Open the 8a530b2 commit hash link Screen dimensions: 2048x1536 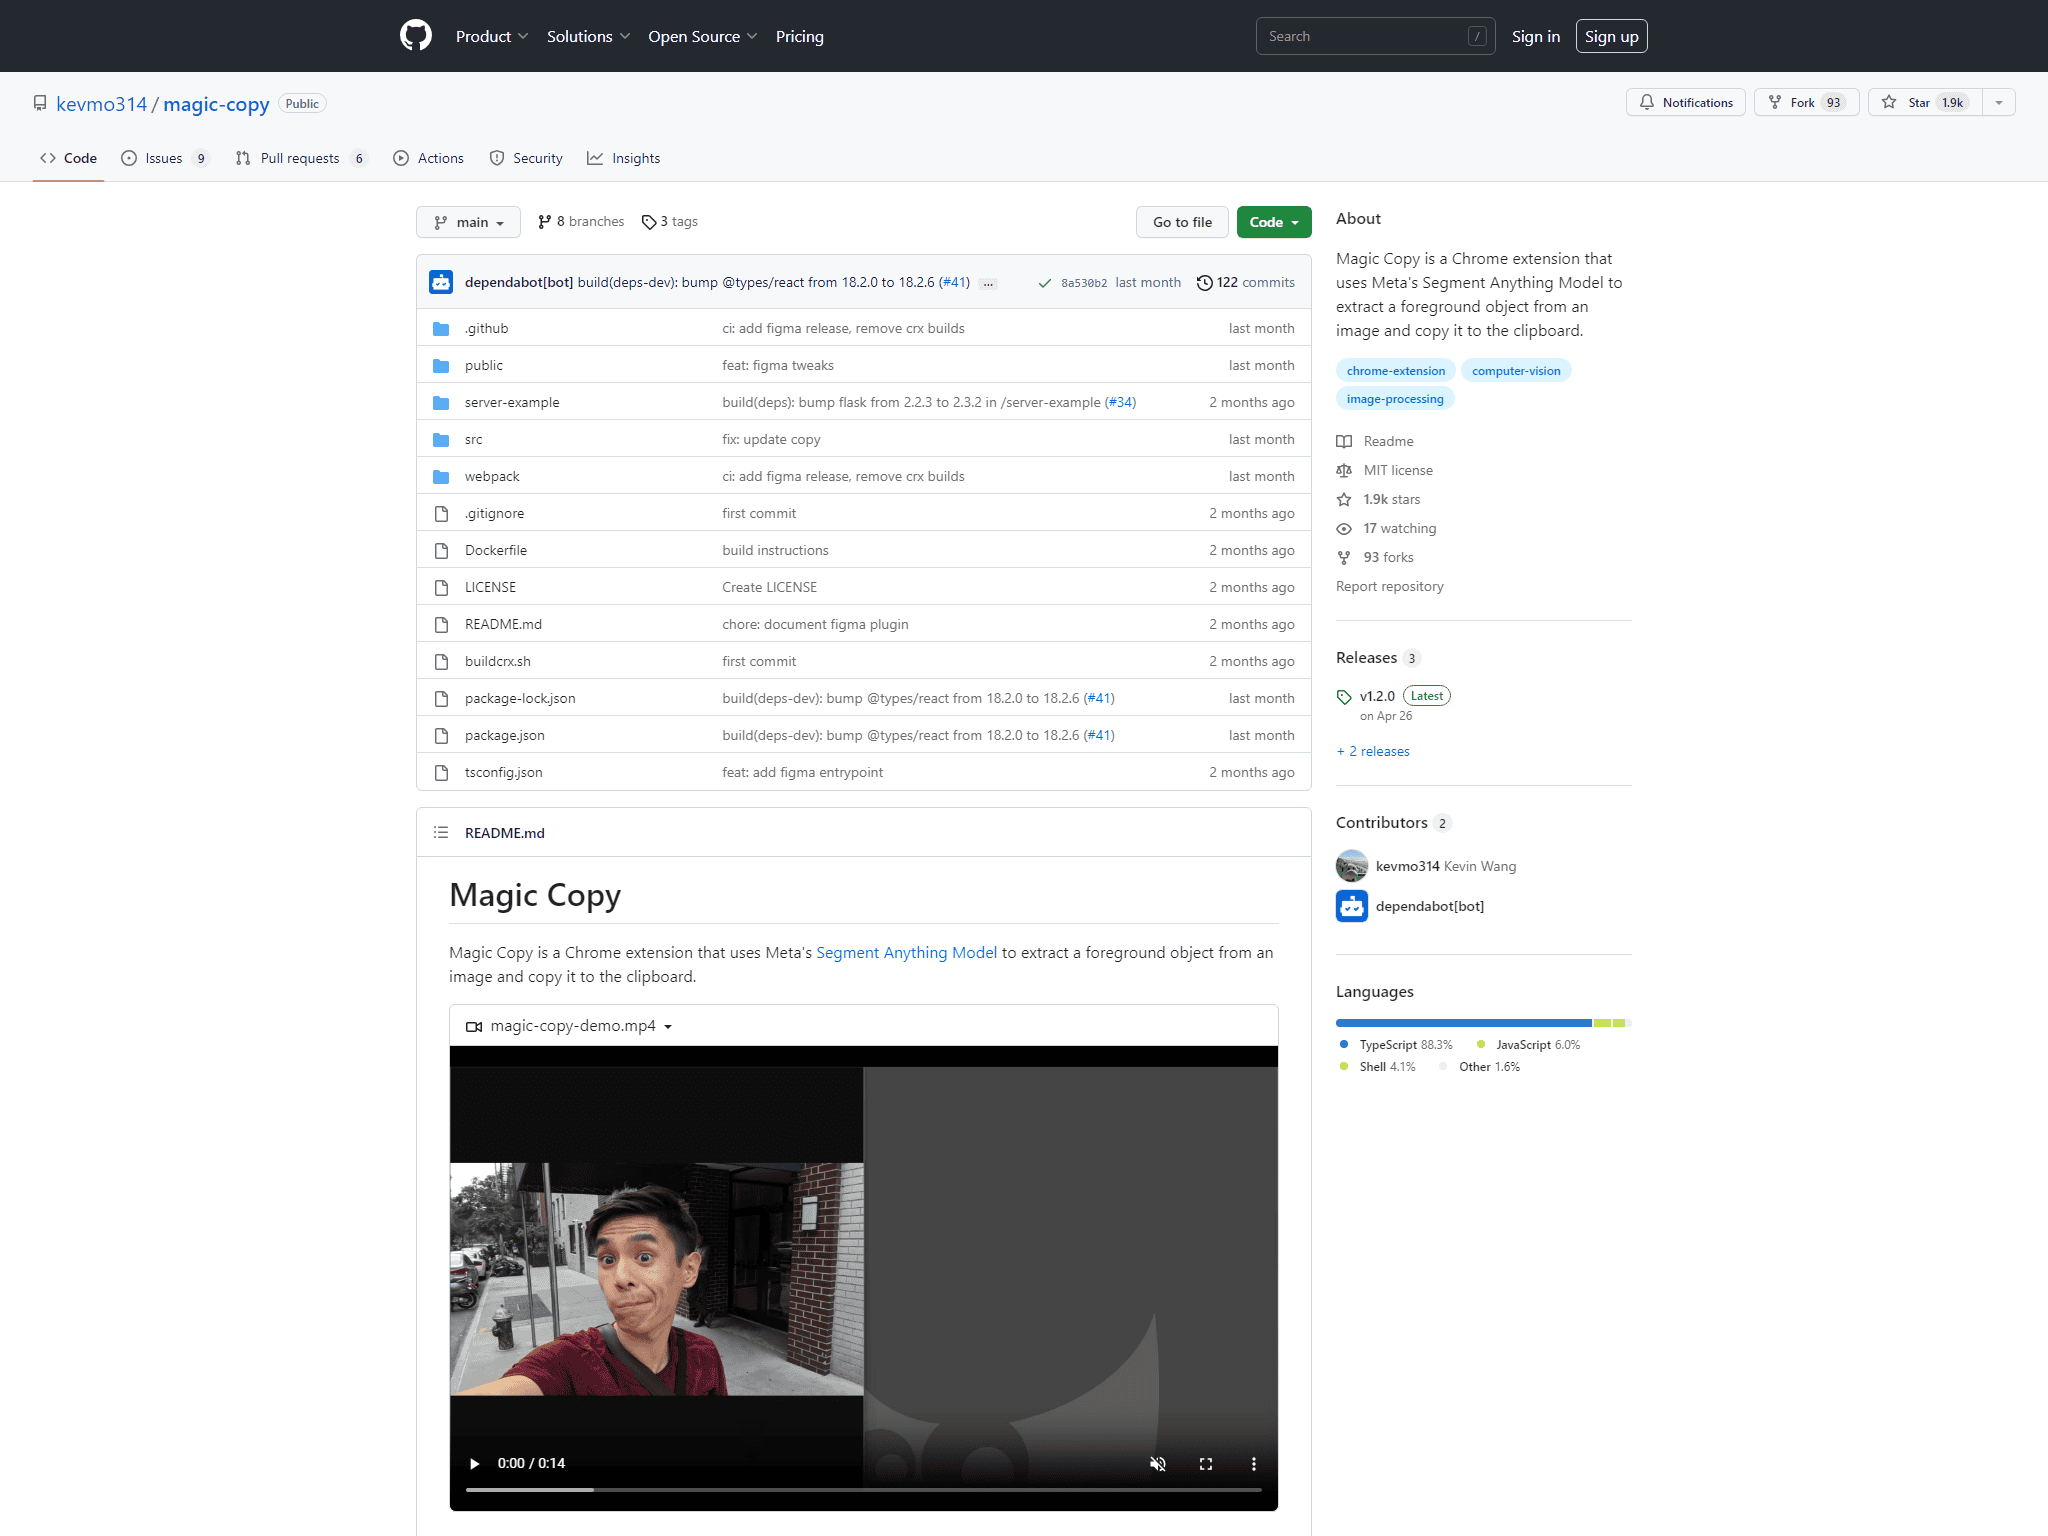point(1084,283)
